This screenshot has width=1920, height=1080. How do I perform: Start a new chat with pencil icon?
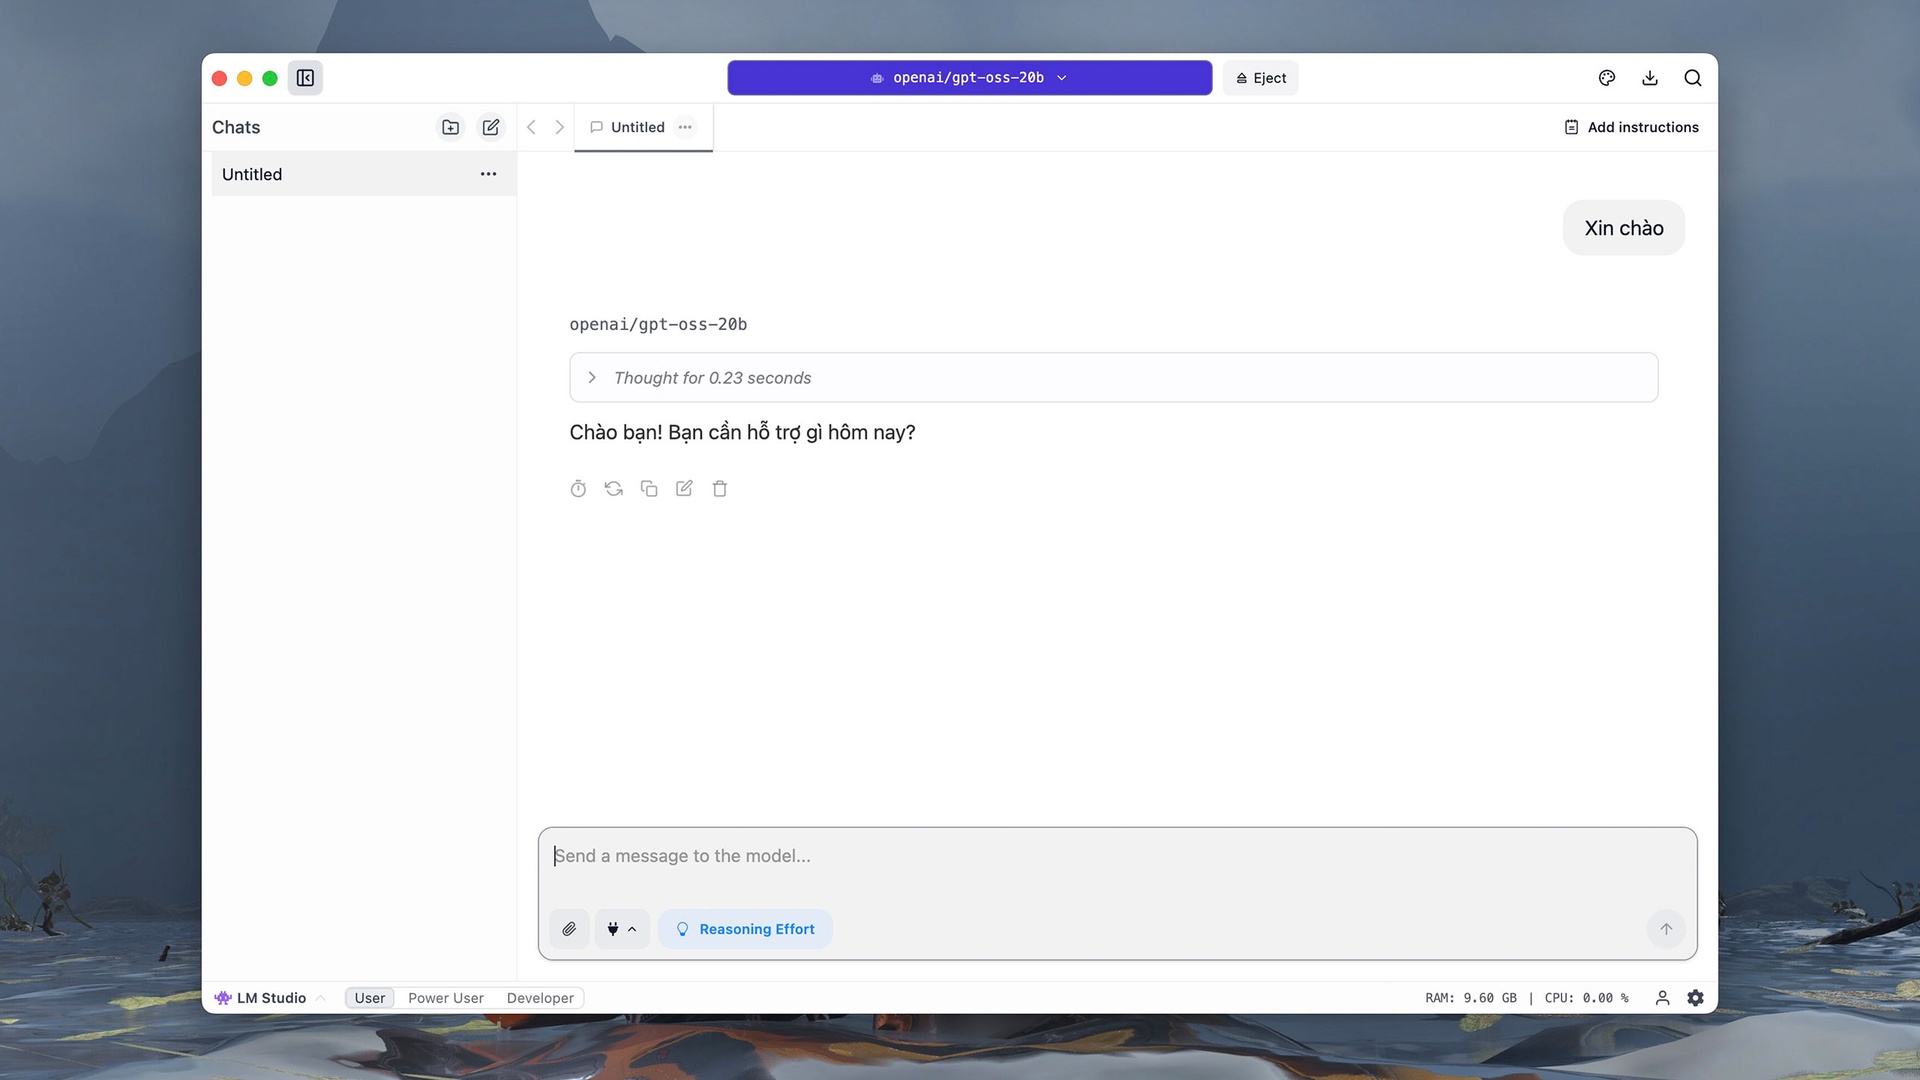point(490,127)
